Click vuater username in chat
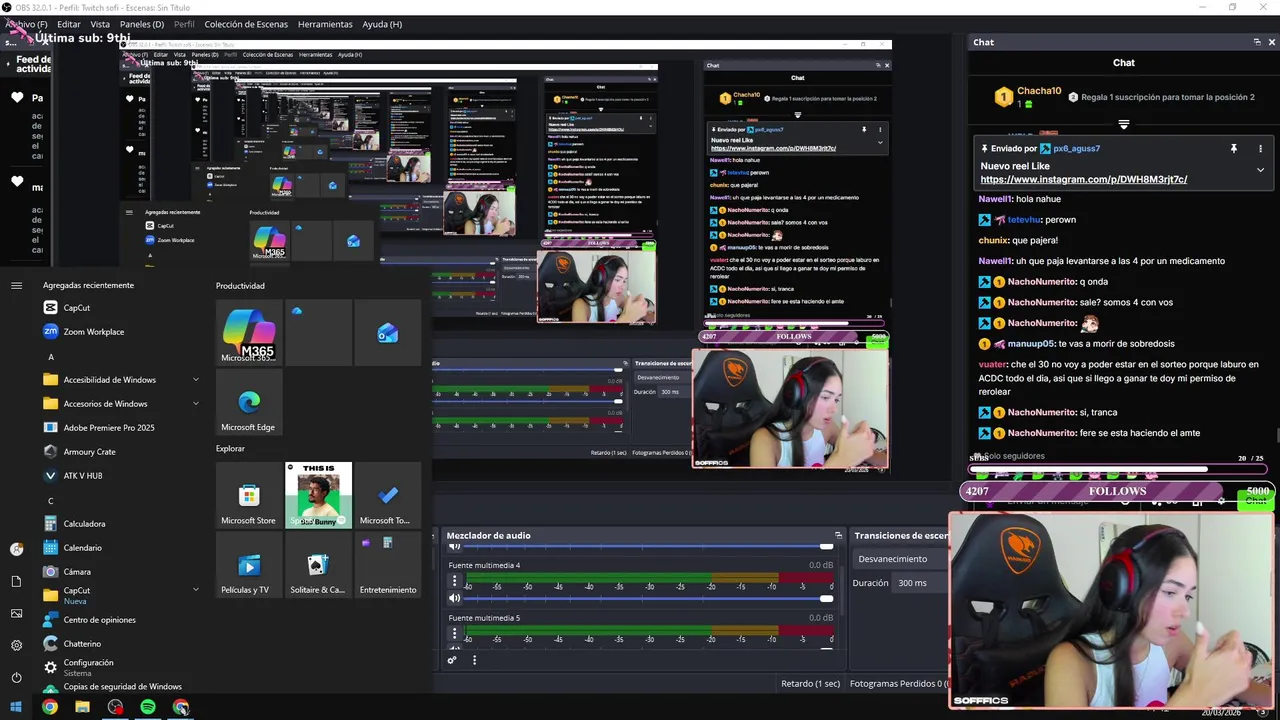This screenshot has height=720, width=1280. click(x=992, y=365)
